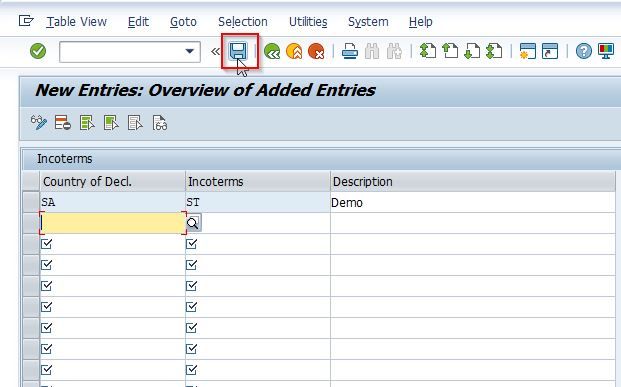Click the table select-all corner button

click(x=31, y=182)
